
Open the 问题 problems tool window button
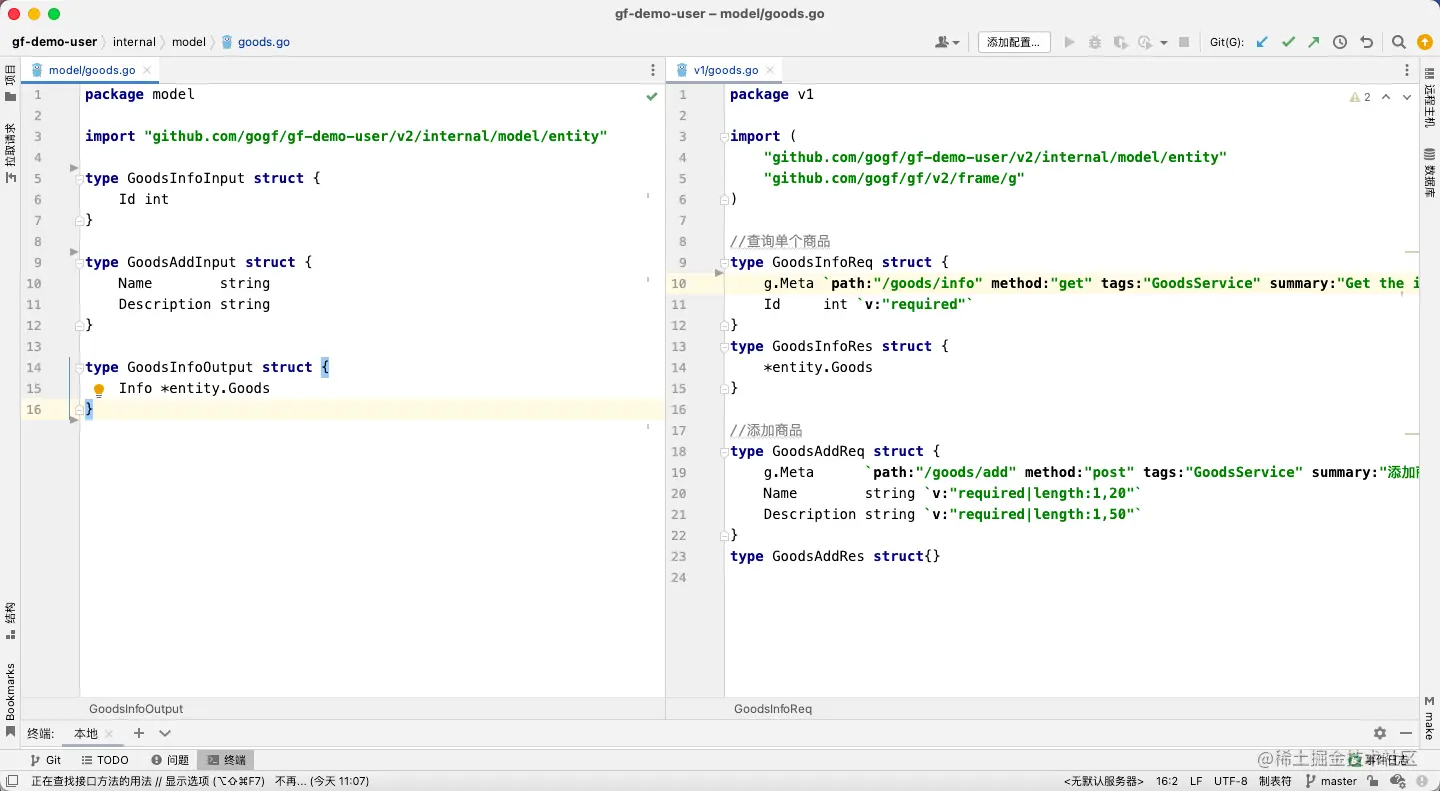pos(169,760)
